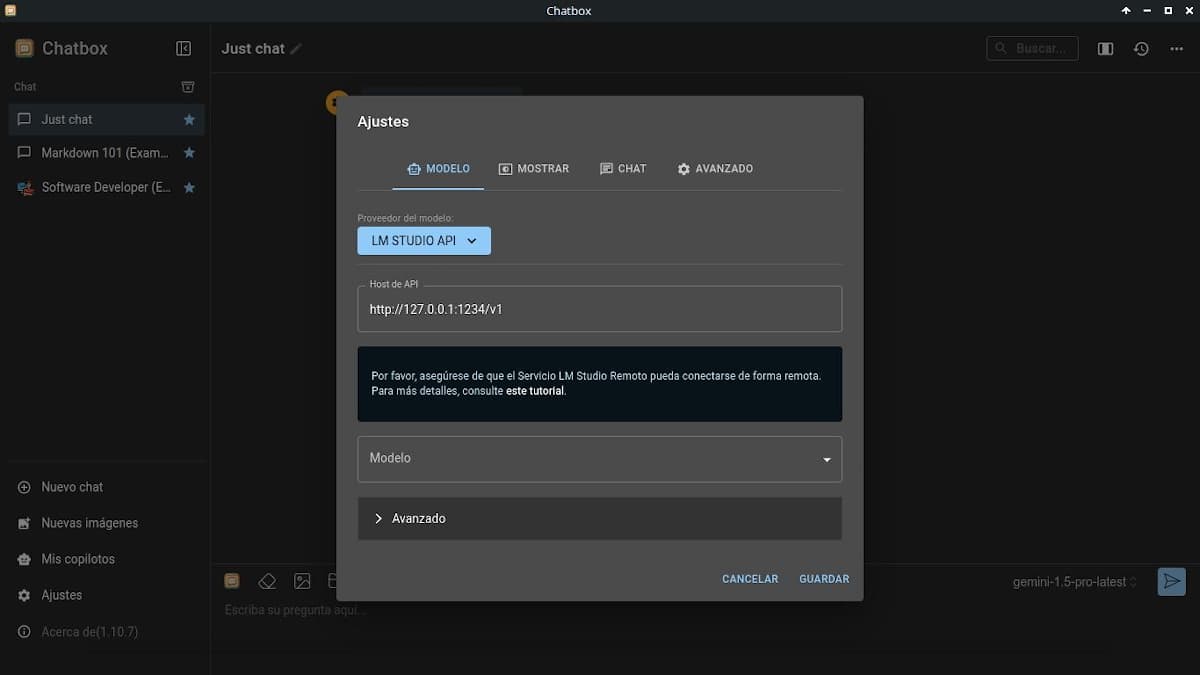
Task: Toggle star on Just chat conversation
Action: (x=189, y=119)
